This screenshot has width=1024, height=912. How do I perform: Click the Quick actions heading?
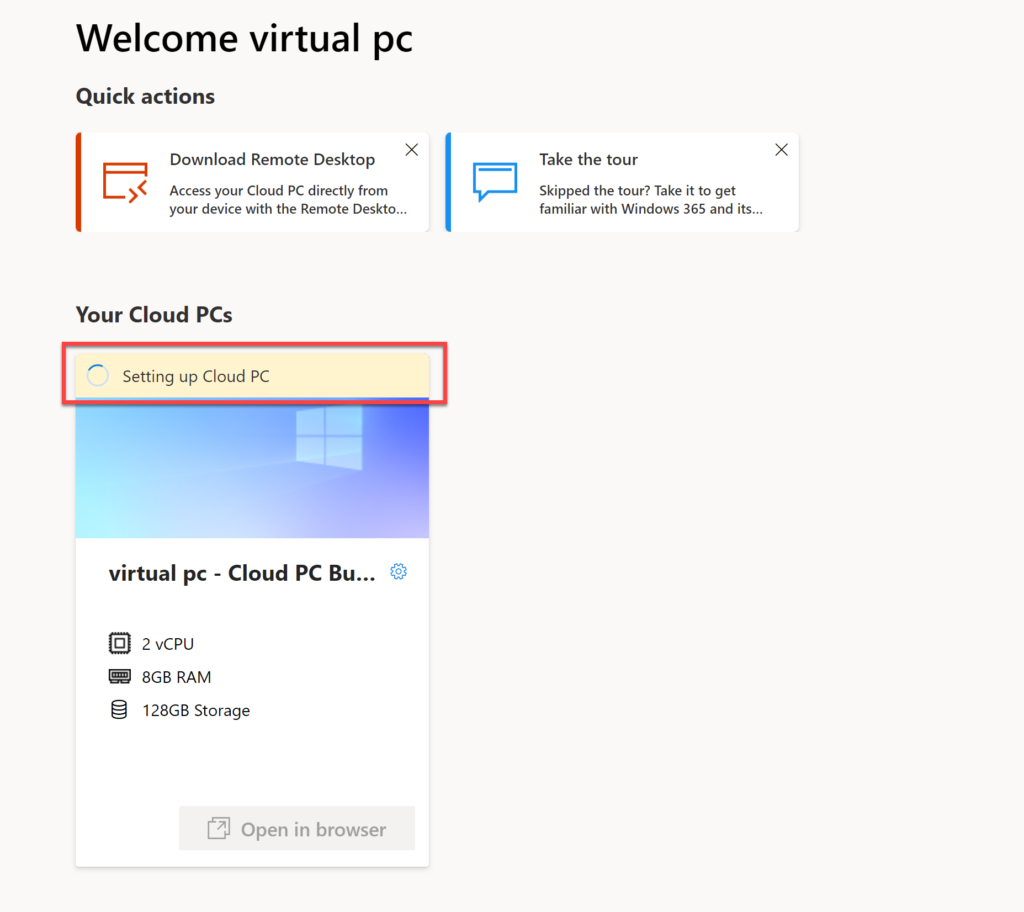(145, 97)
